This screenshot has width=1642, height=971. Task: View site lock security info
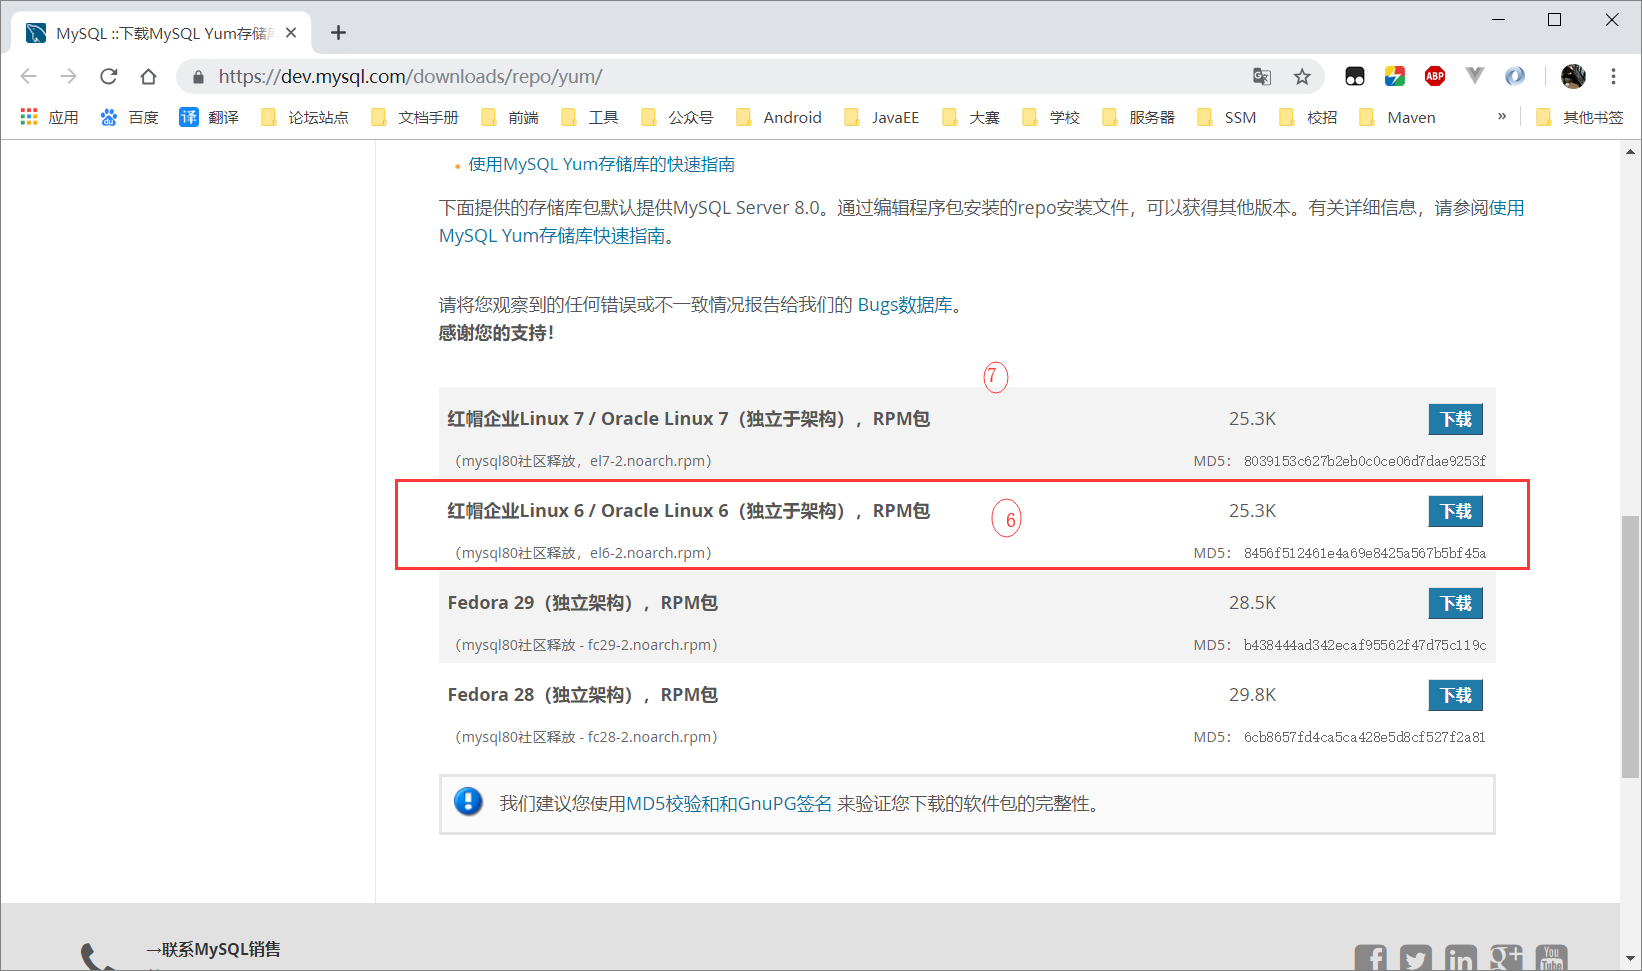click(x=198, y=76)
